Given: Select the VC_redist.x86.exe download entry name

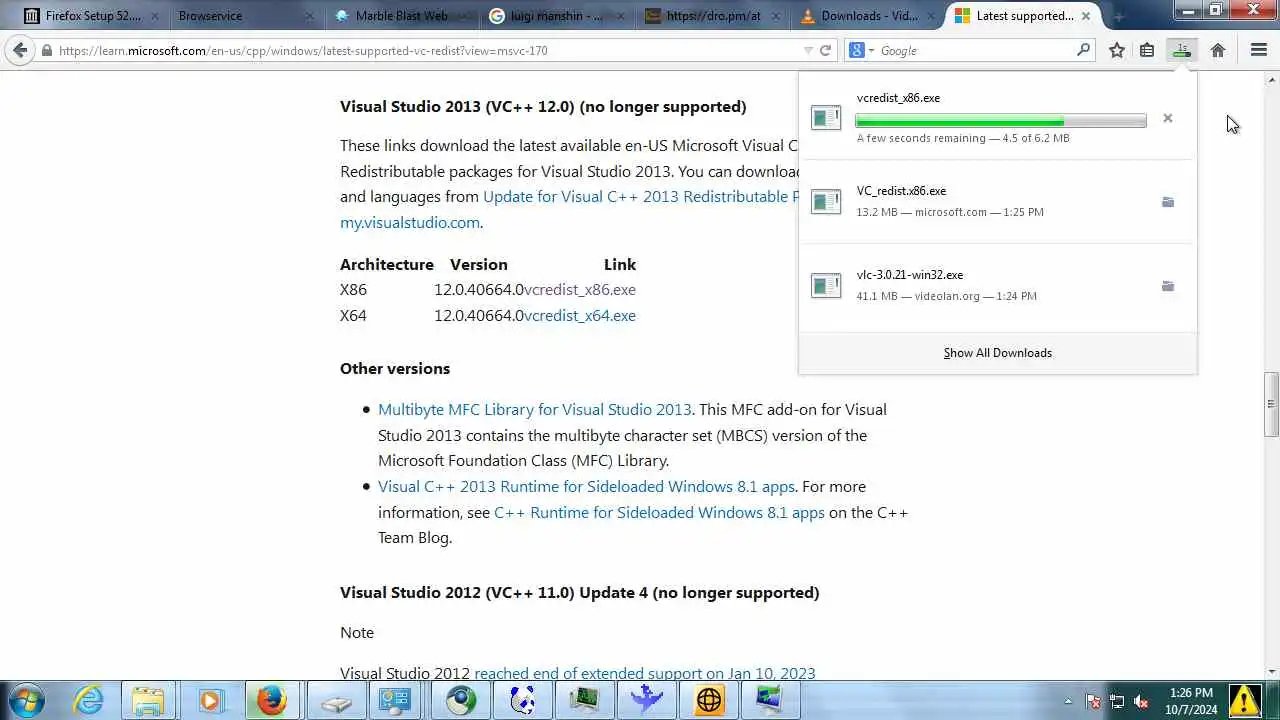Looking at the screenshot, I should click(901, 191).
